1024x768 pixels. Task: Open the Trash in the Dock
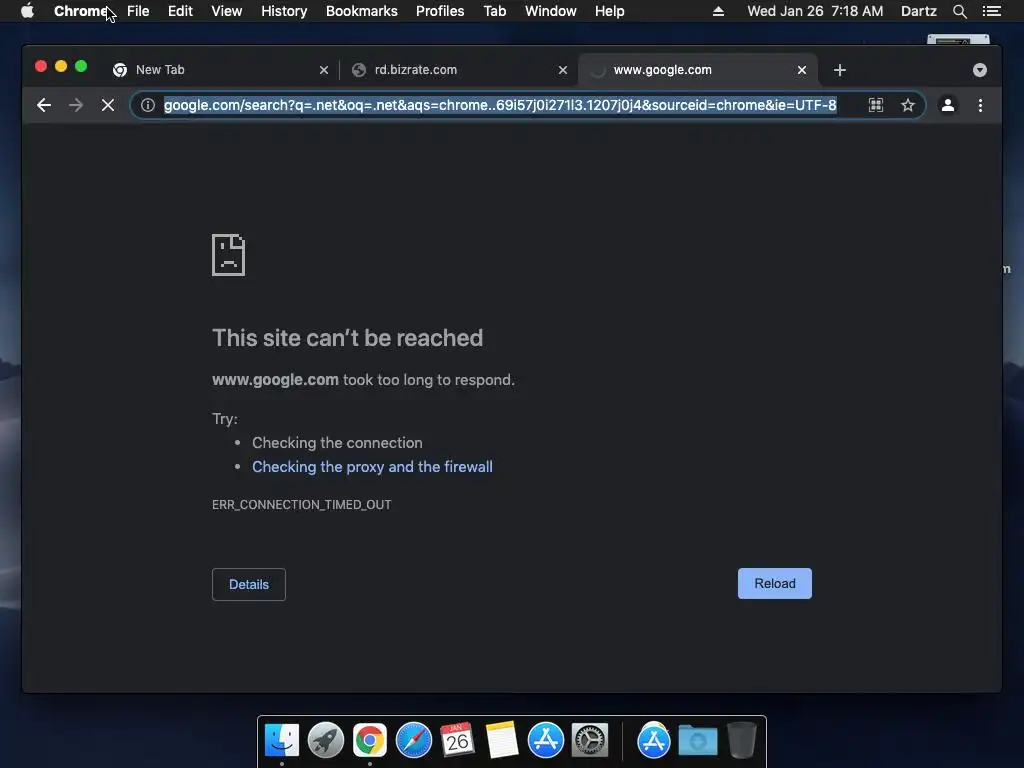coord(742,740)
